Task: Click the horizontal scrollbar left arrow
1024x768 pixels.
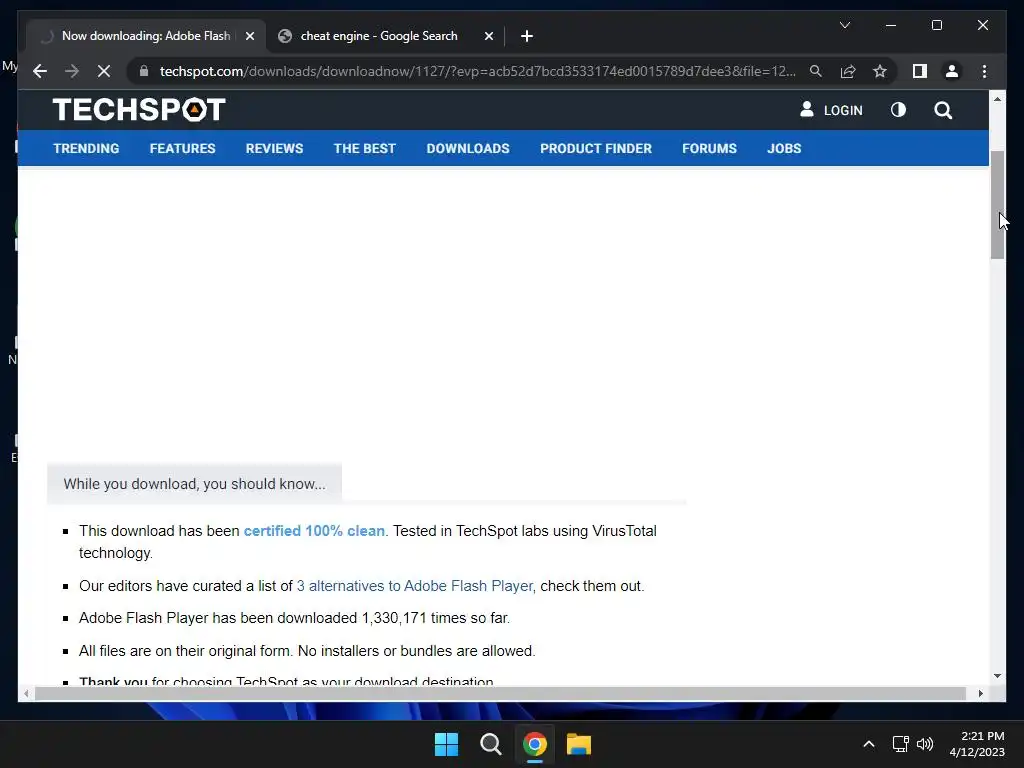Action: 26,694
